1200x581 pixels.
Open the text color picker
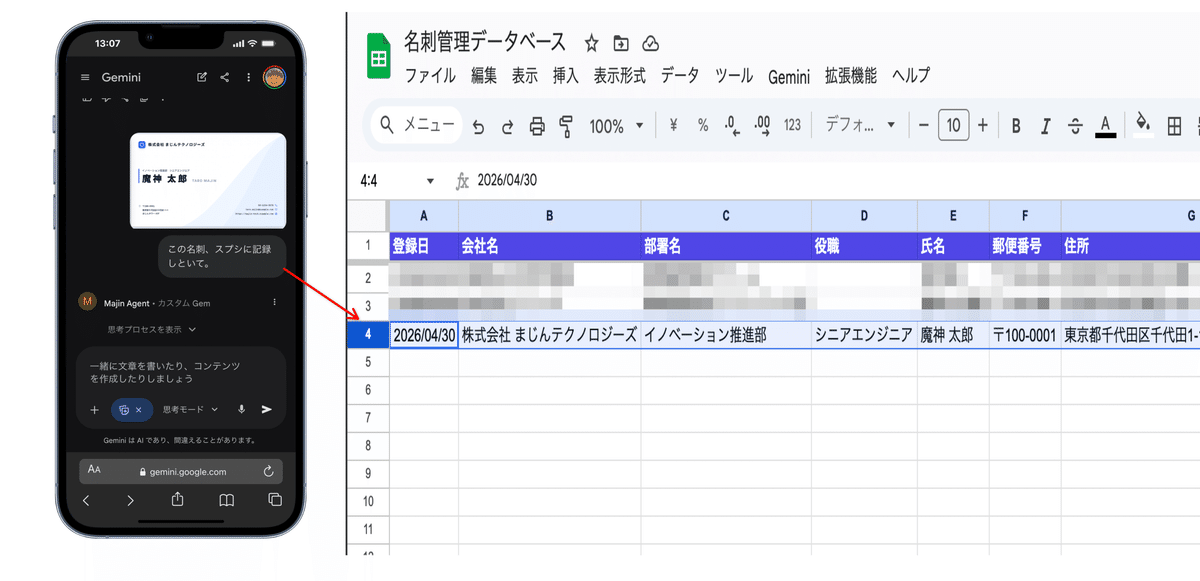point(1105,126)
